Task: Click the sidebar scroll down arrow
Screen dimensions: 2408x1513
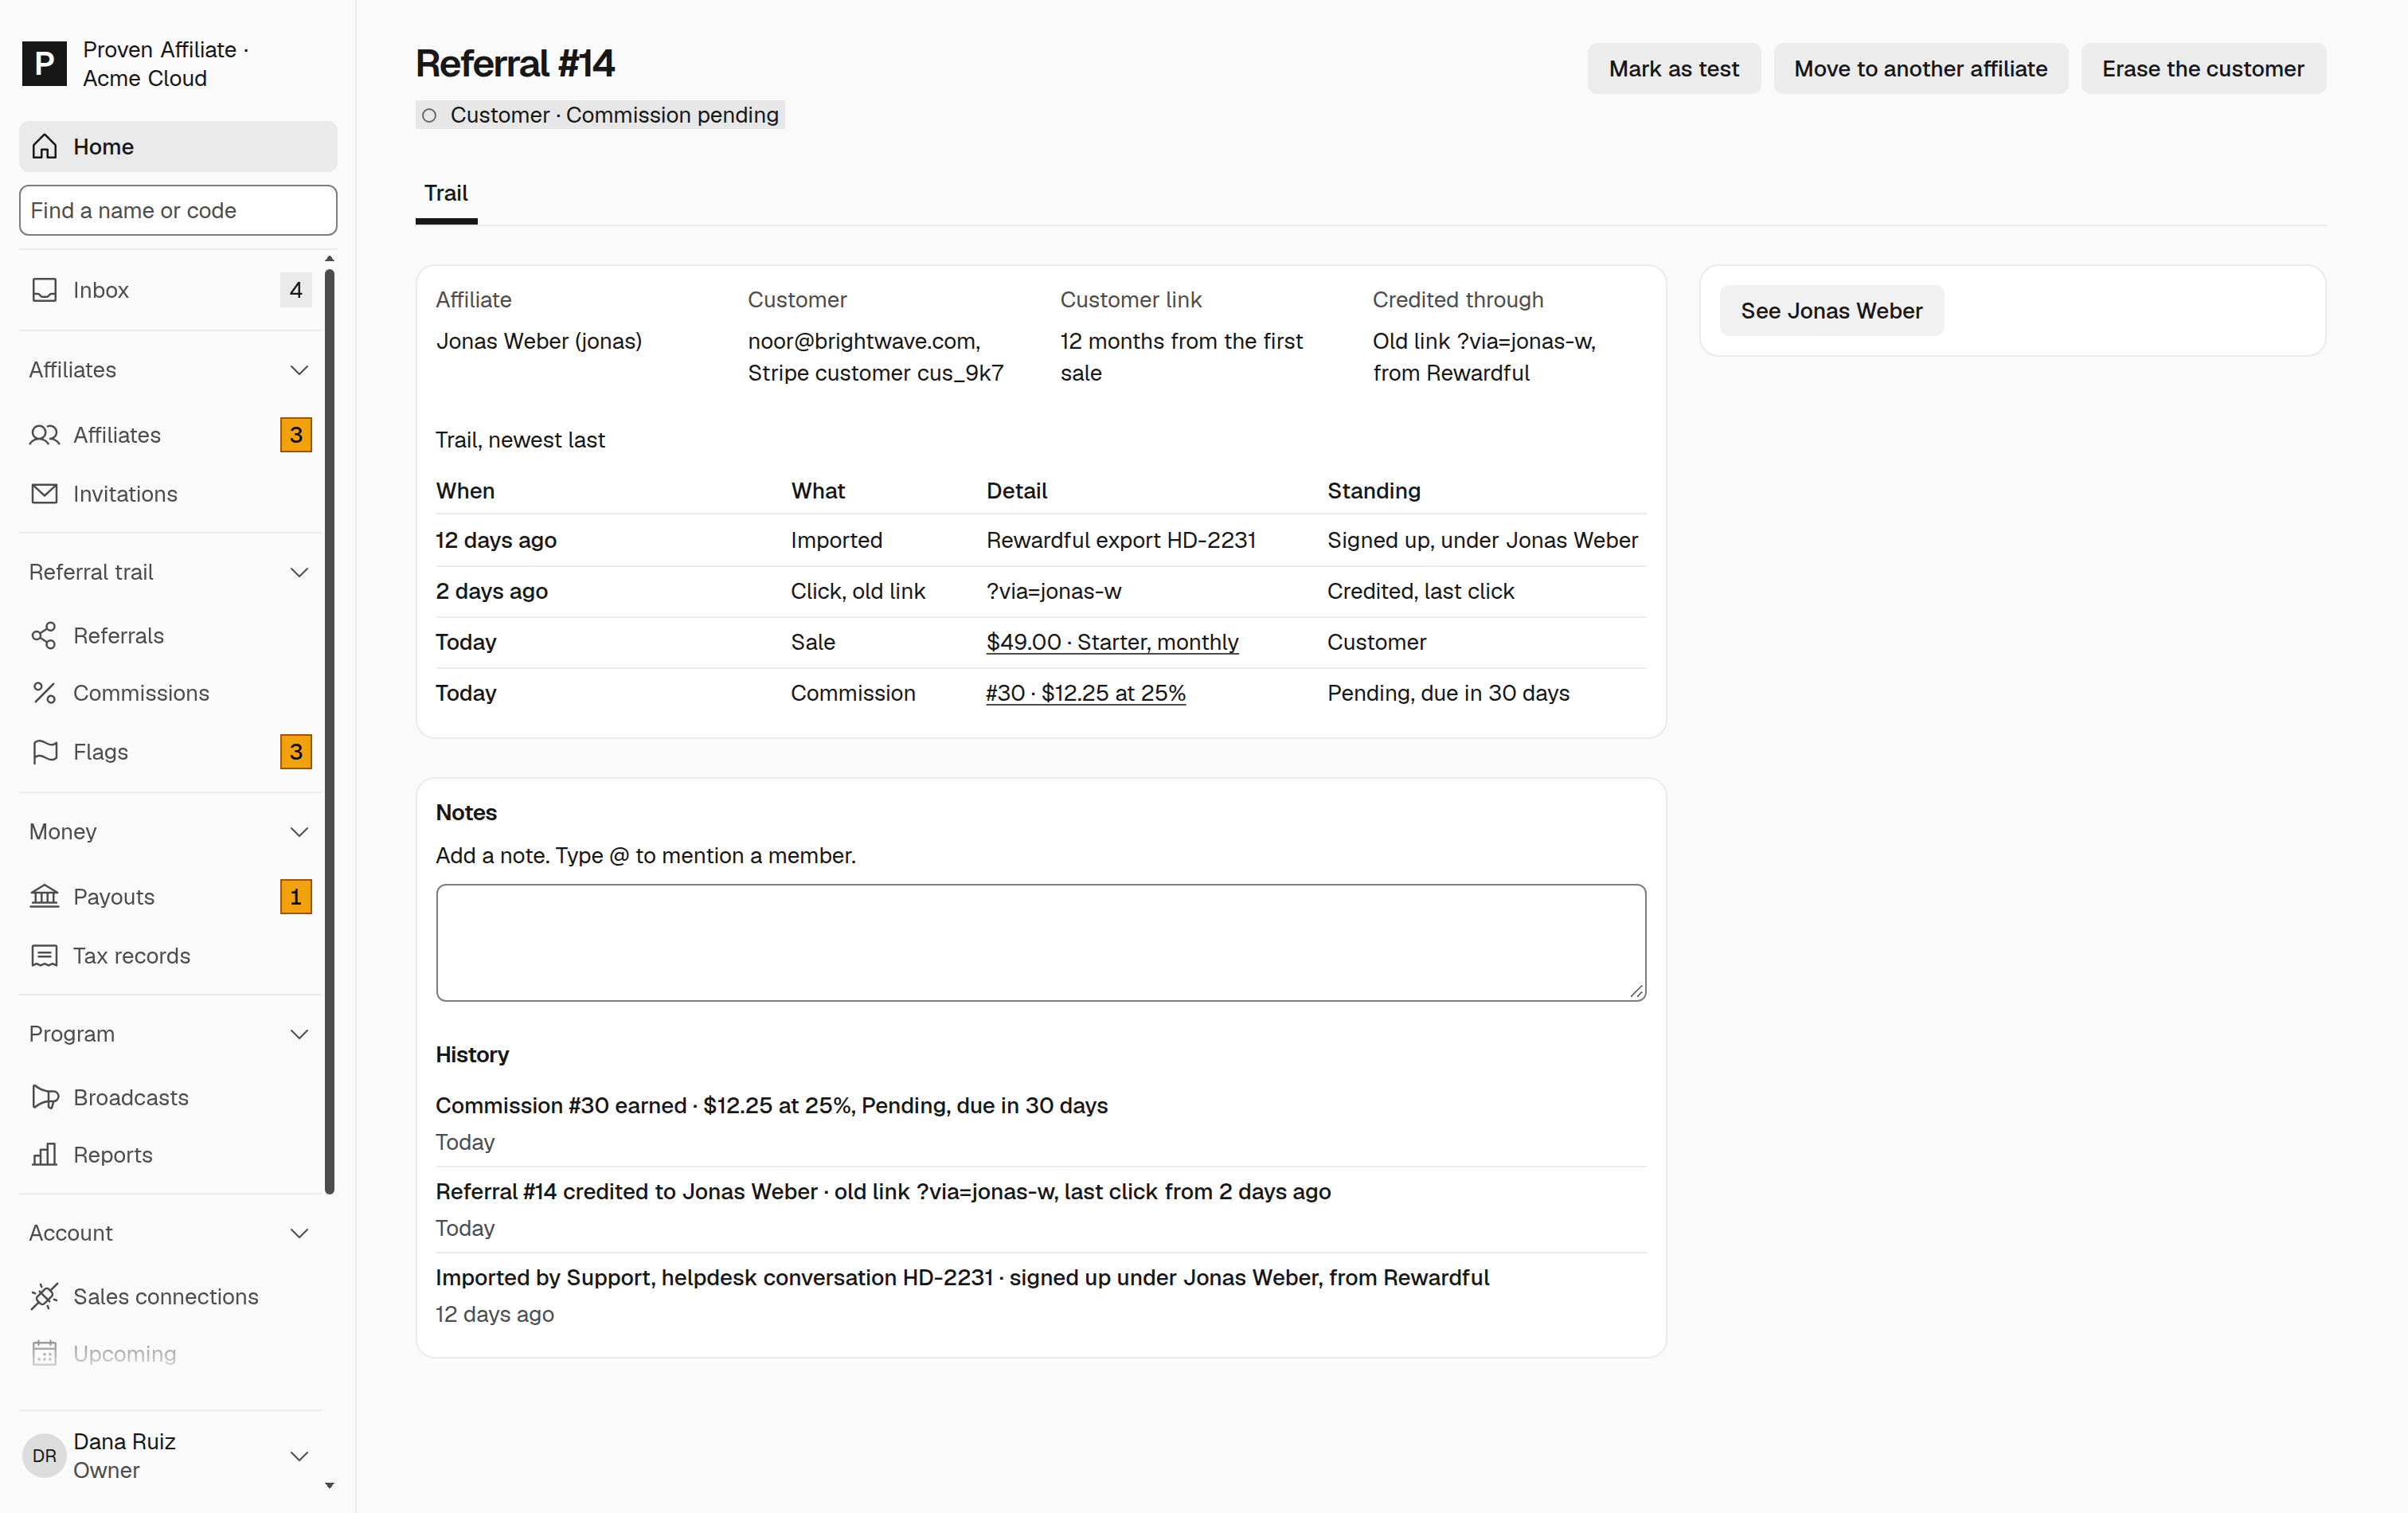Action: coord(330,1485)
